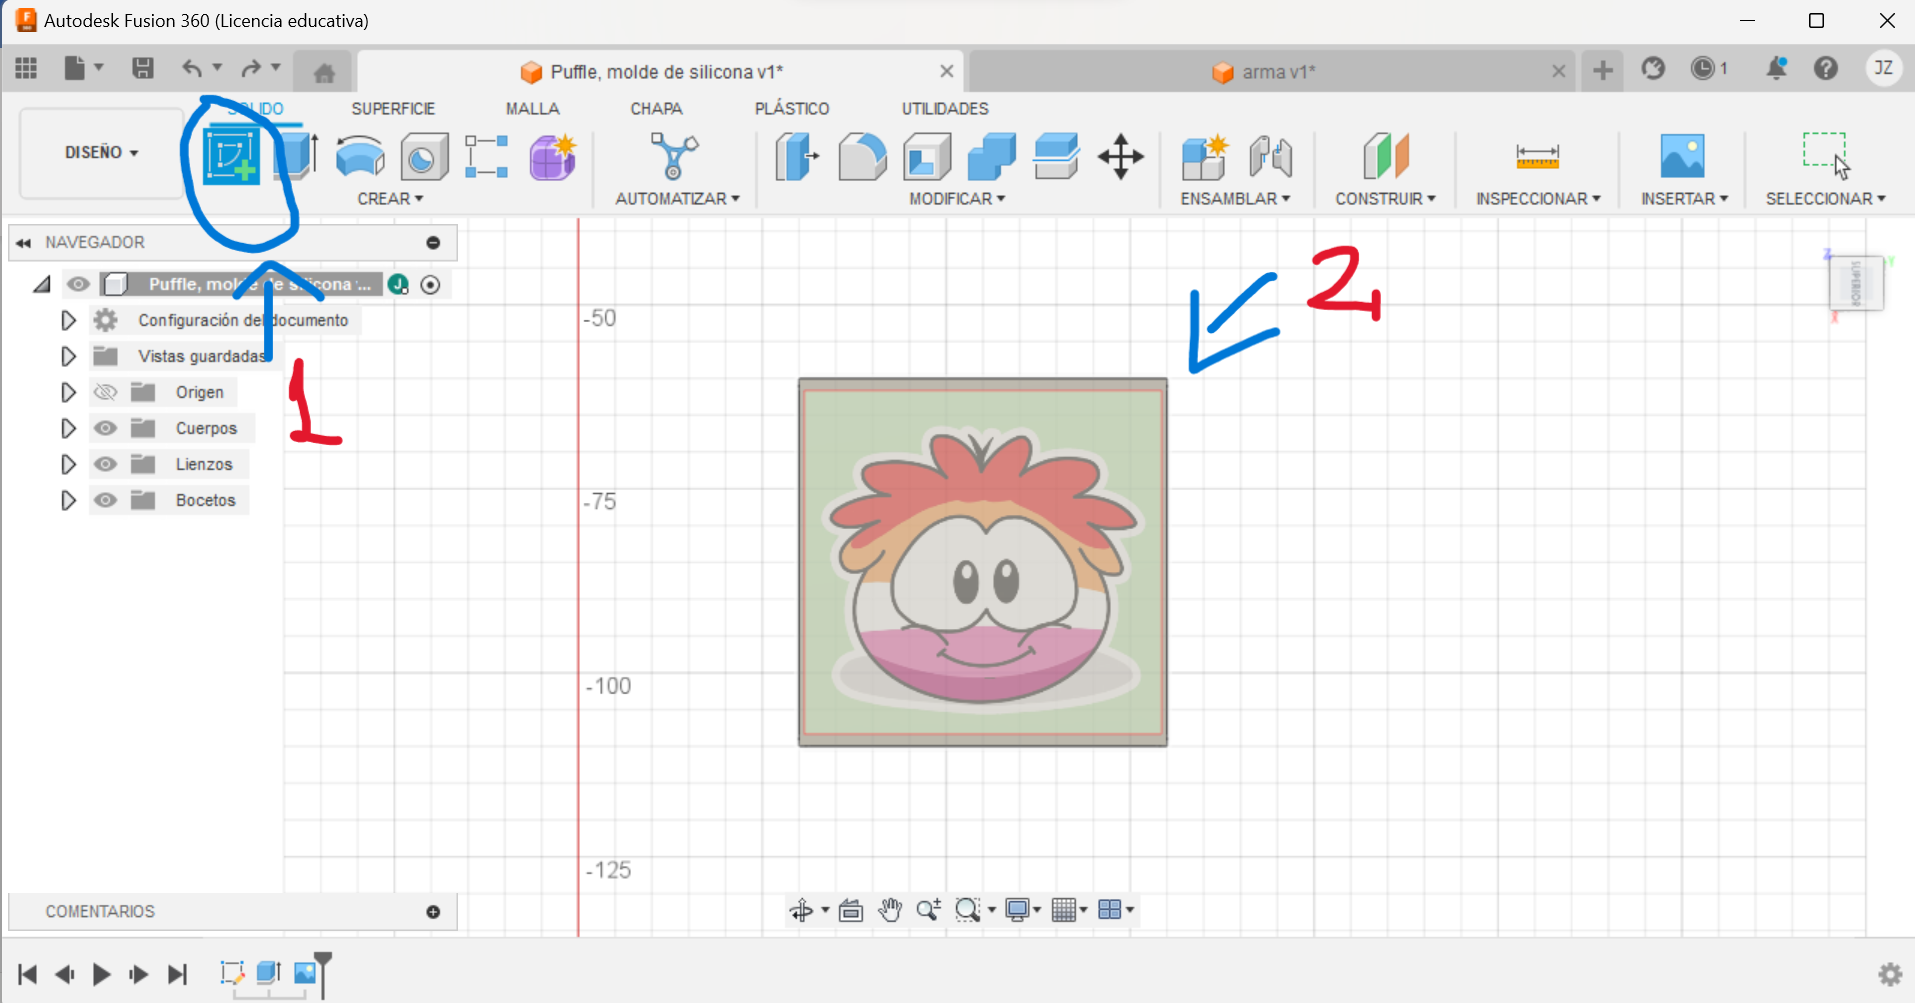
Task: Select the Extrude tool icon
Action: [x=296, y=157]
